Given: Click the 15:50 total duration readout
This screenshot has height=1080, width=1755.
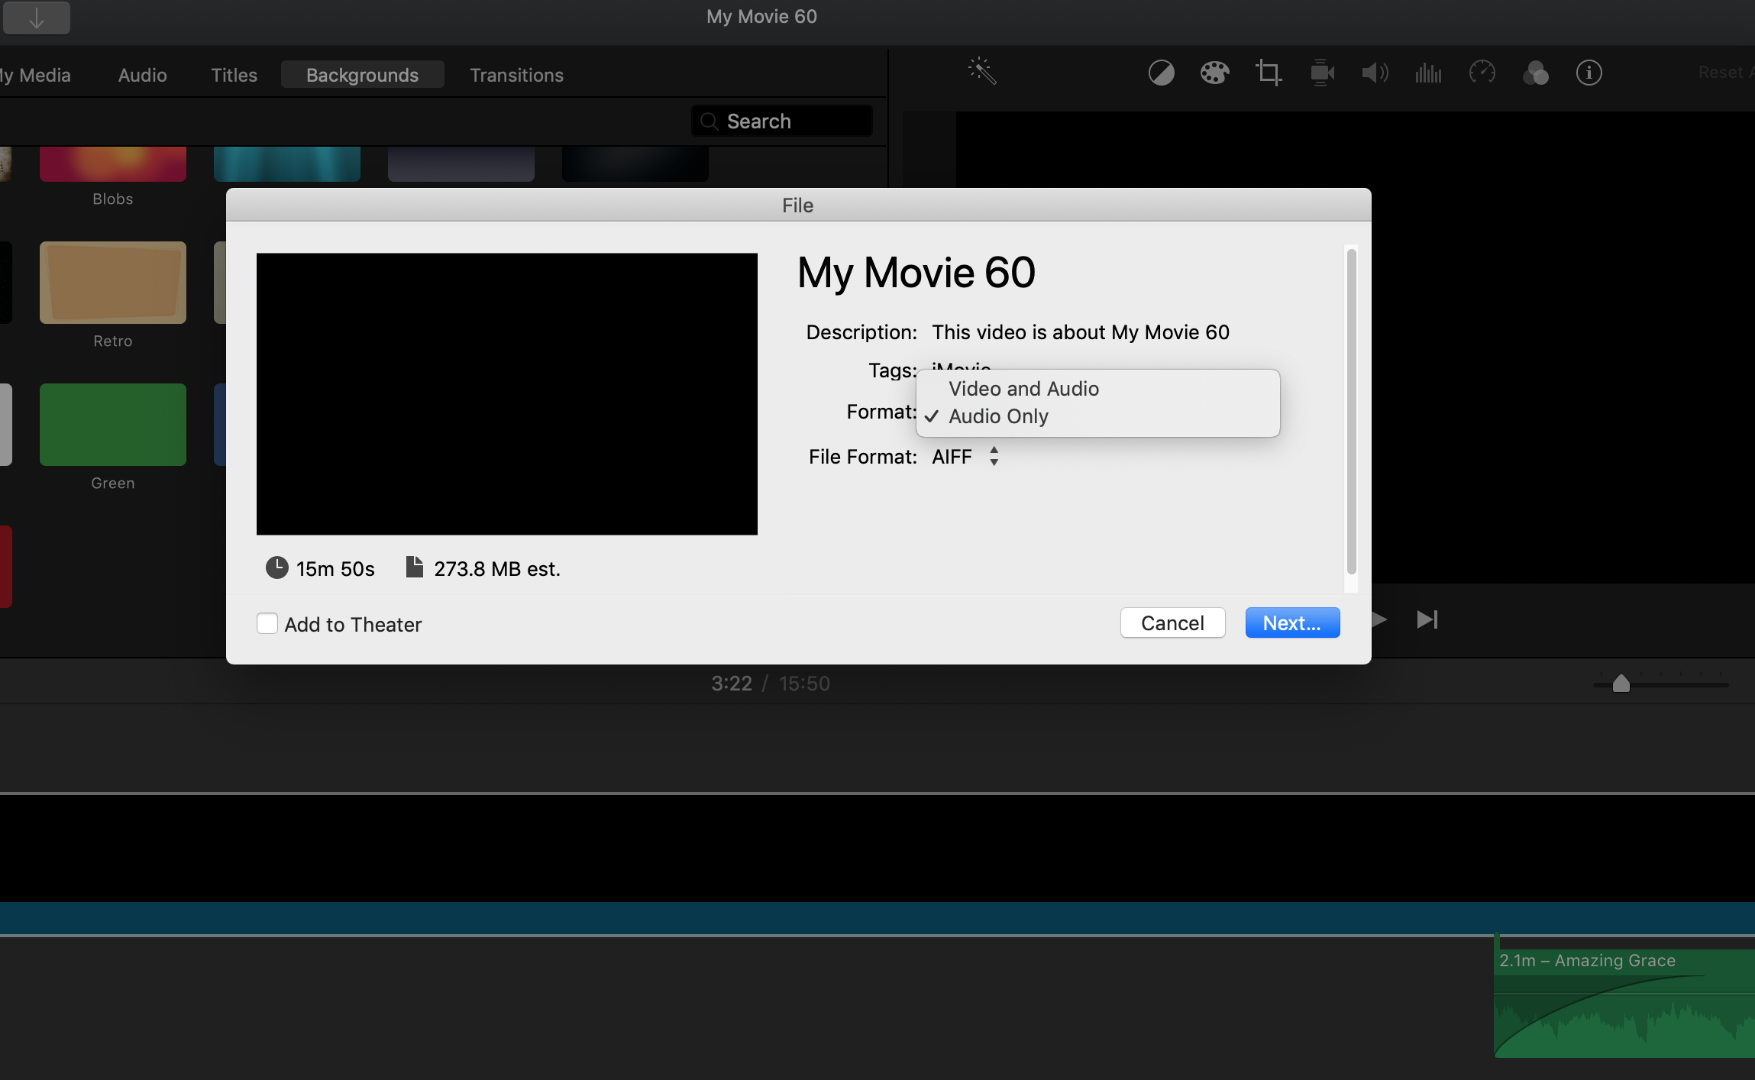Looking at the screenshot, I should click(804, 684).
